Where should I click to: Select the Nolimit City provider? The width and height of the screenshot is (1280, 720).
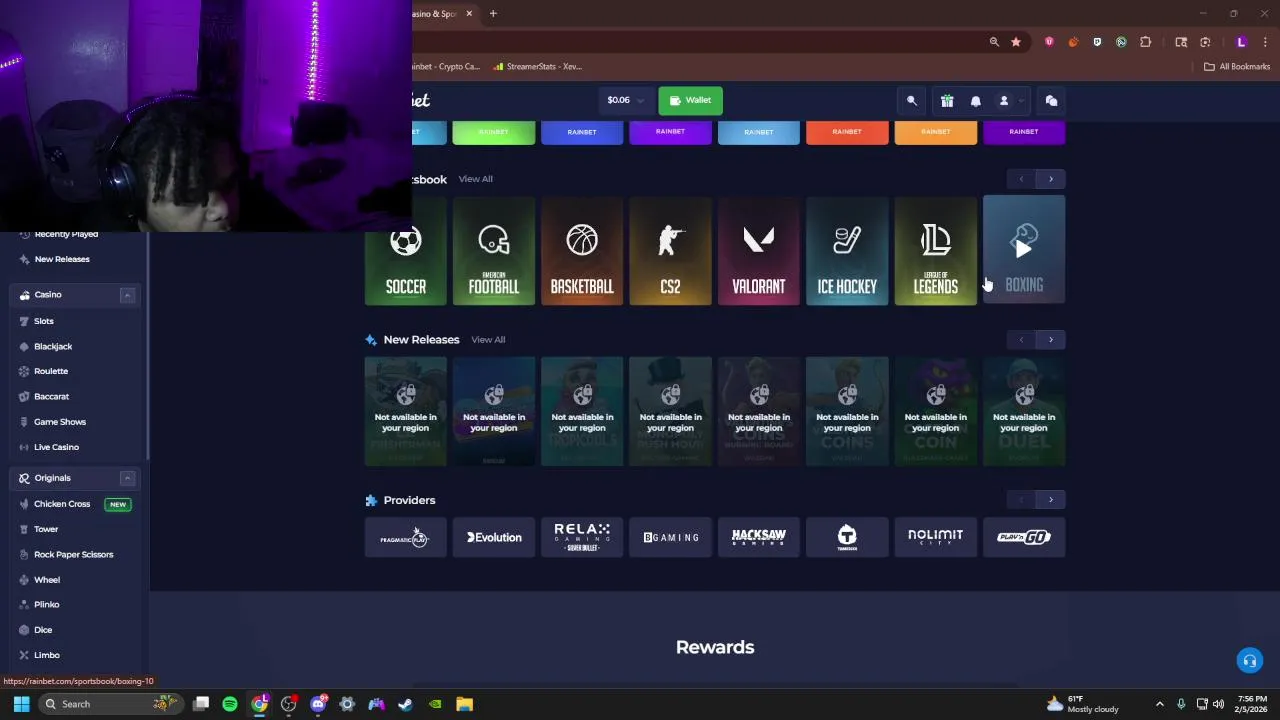pos(935,537)
